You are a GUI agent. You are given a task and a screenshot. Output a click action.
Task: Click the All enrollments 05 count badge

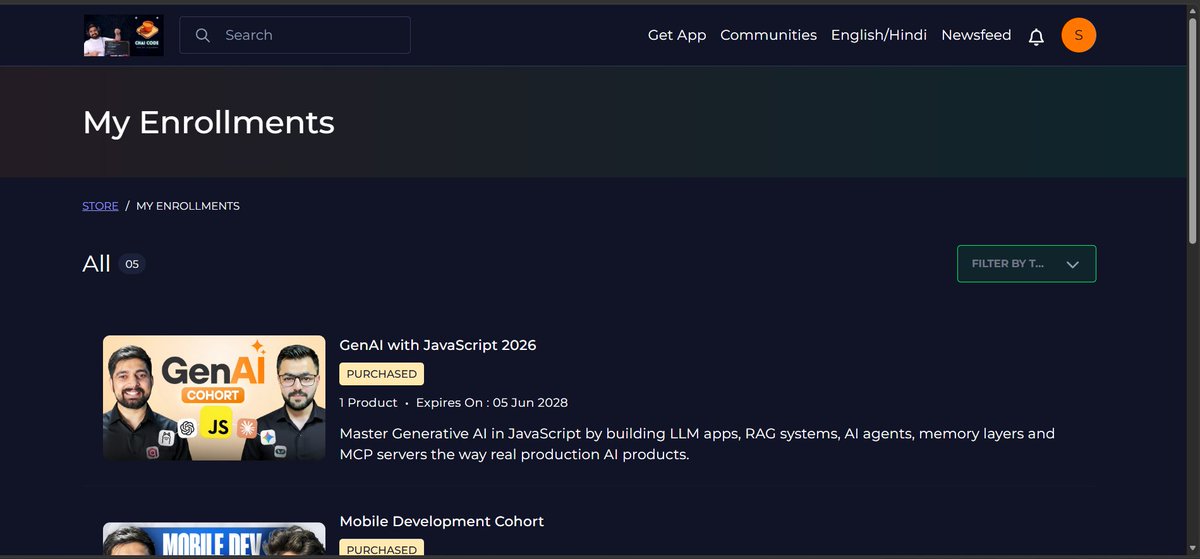pyautogui.click(x=132, y=264)
